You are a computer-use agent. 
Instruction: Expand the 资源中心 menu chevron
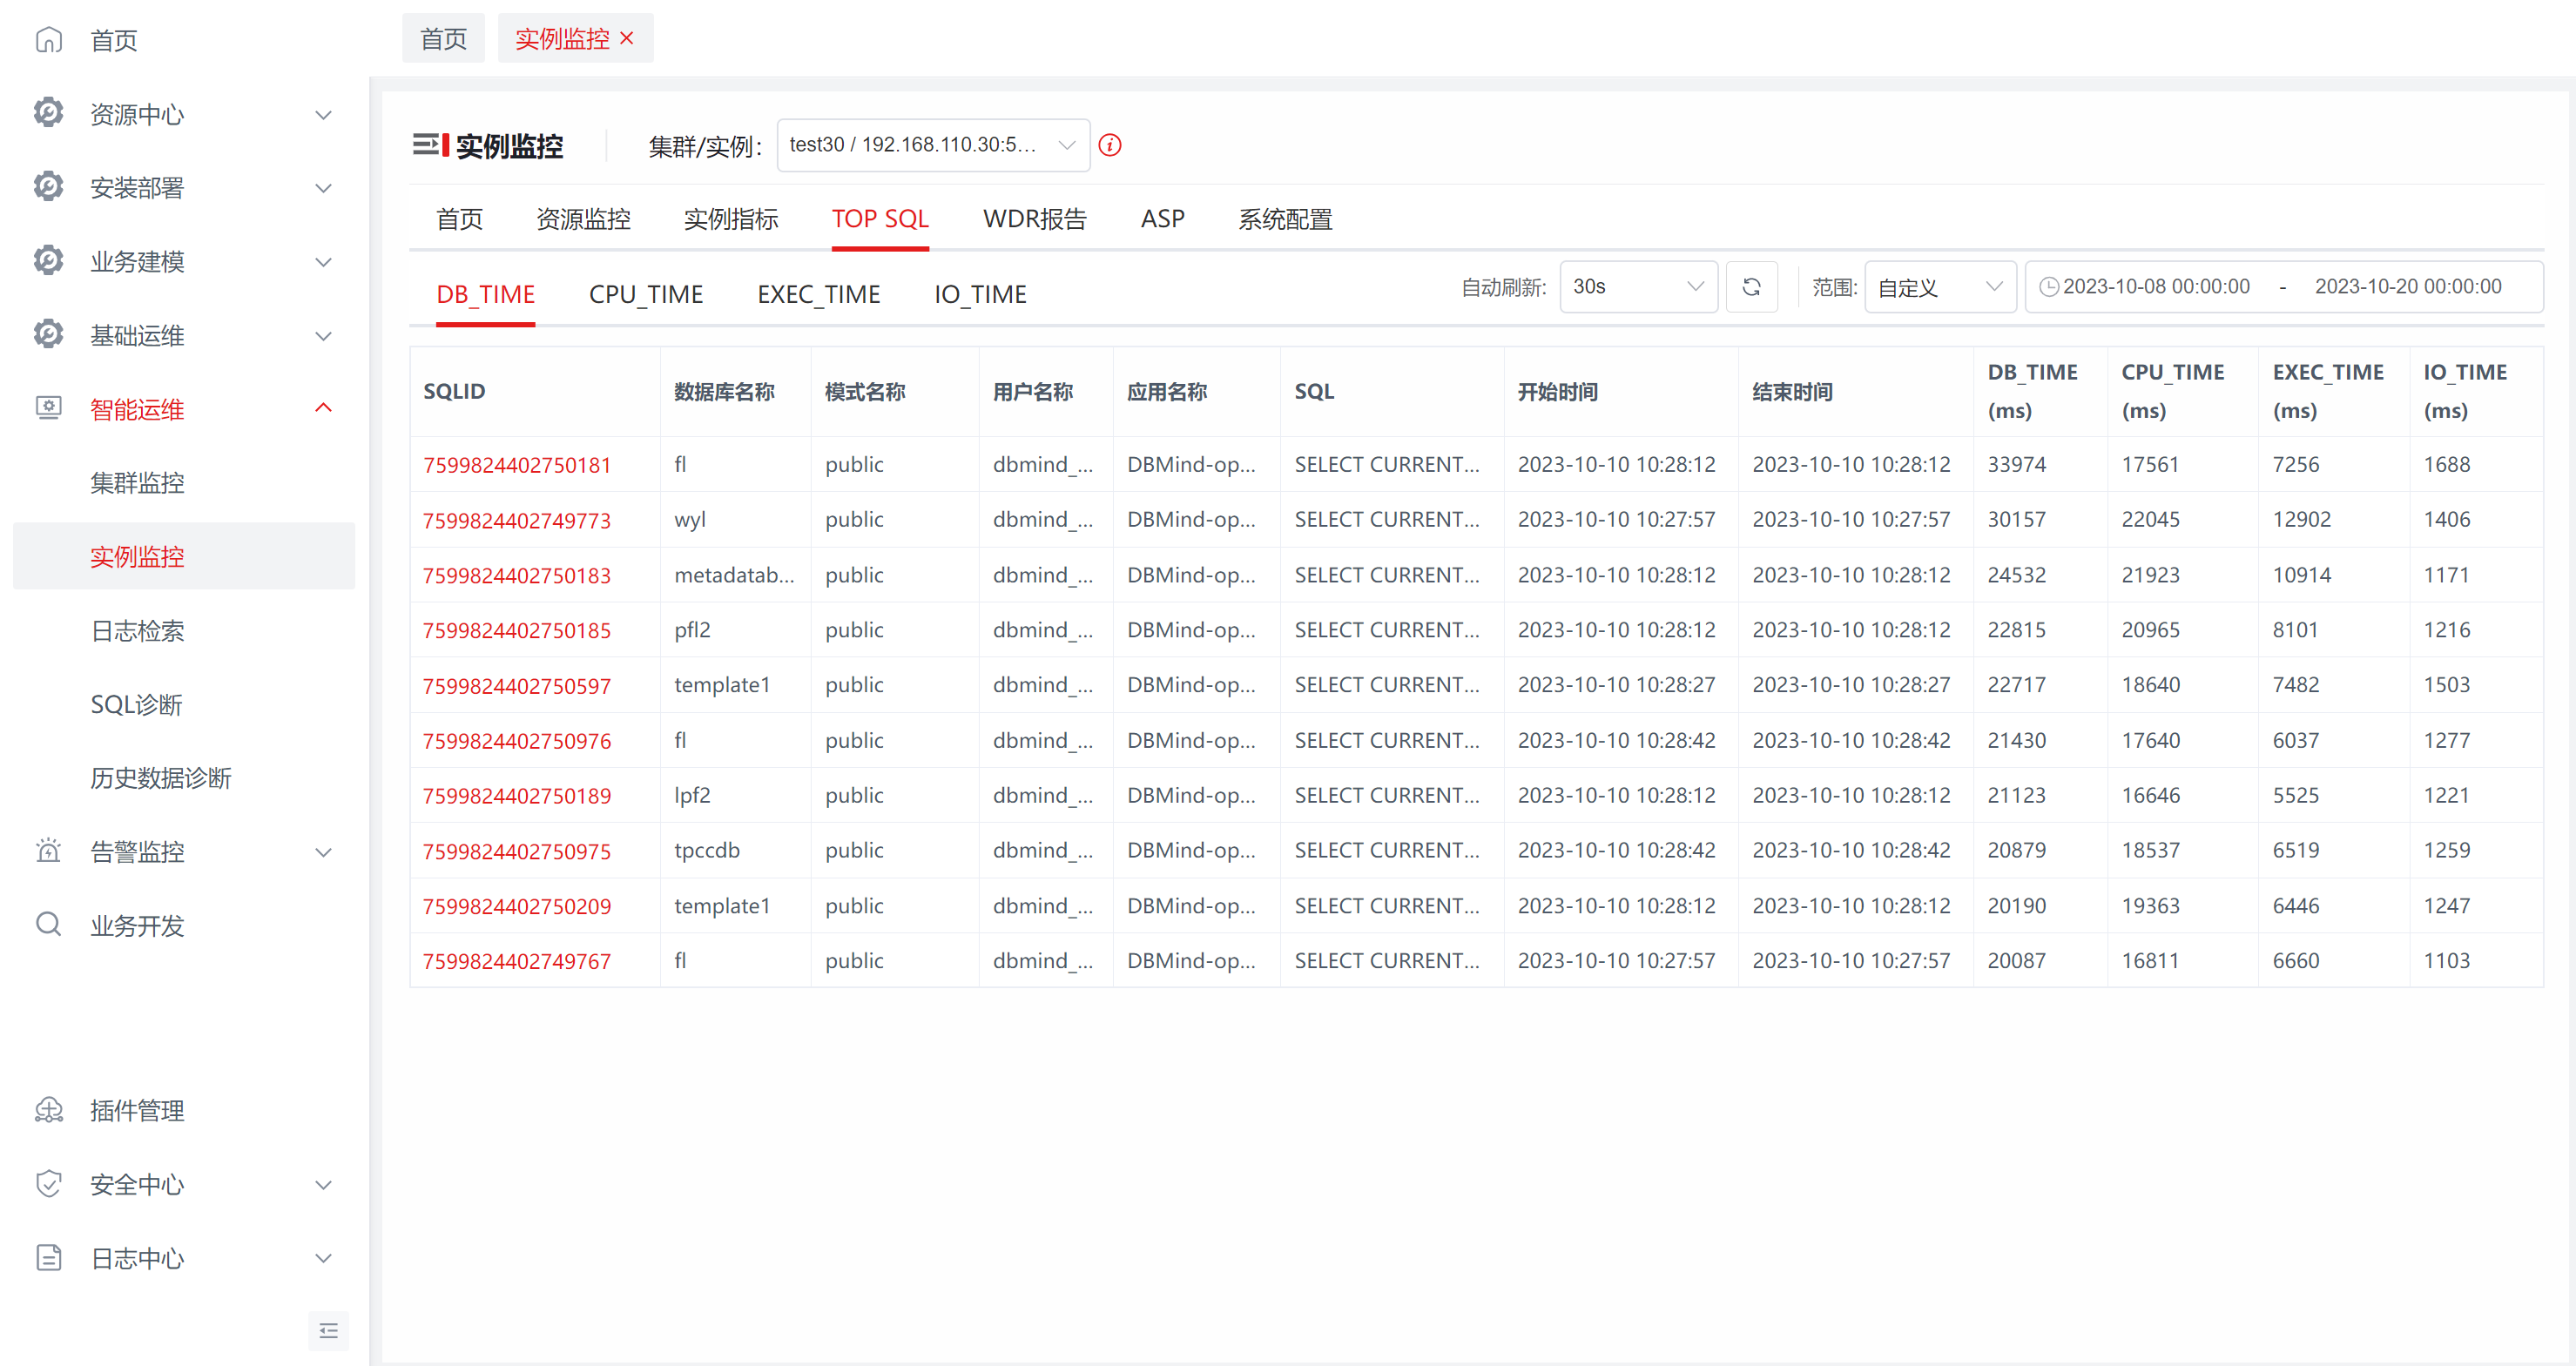[x=323, y=115]
